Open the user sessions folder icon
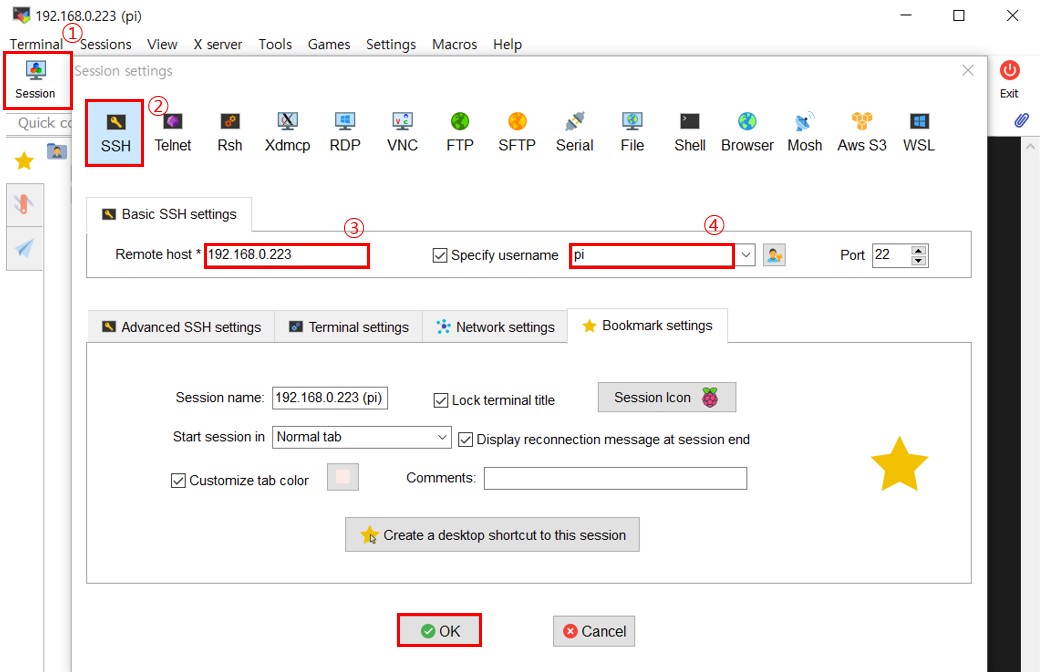 [x=57, y=151]
